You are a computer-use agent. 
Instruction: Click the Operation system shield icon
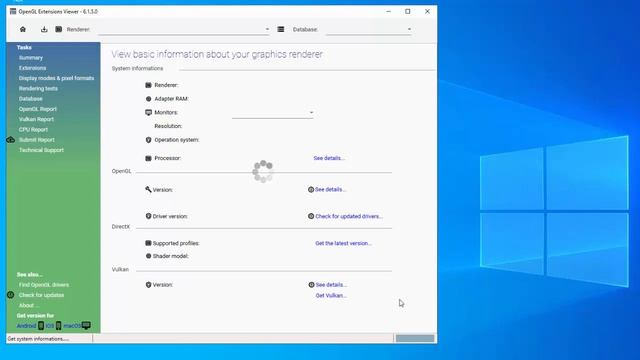pos(149,140)
